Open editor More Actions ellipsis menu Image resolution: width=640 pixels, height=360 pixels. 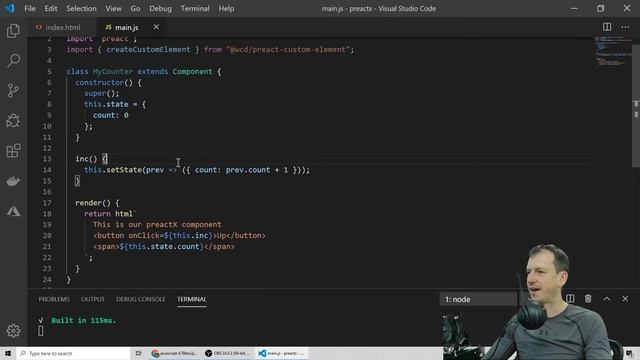(x=625, y=27)
